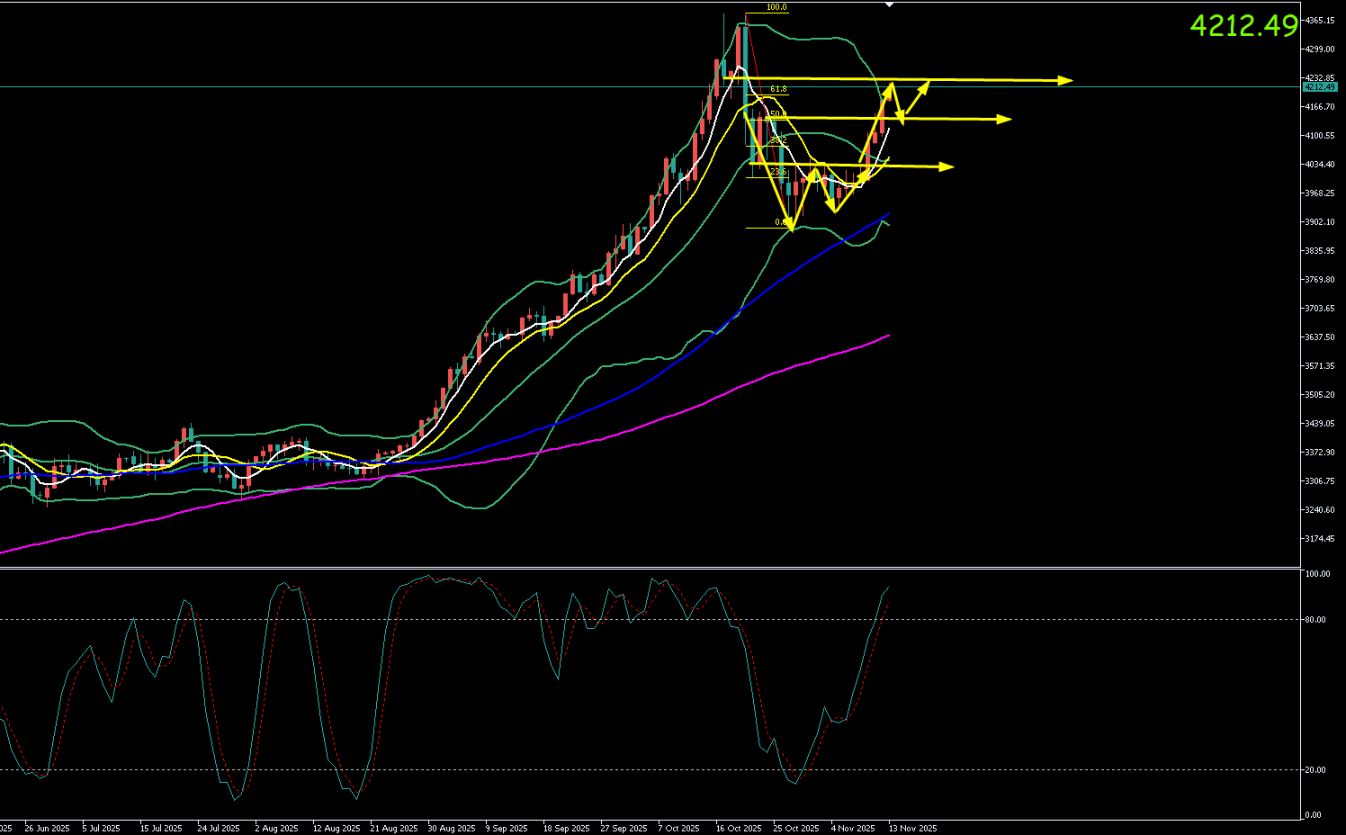The height and width of the screenshot is (835, 1346).
Task: Click the 4365.15 price axis label
Action: point(1322,20)
